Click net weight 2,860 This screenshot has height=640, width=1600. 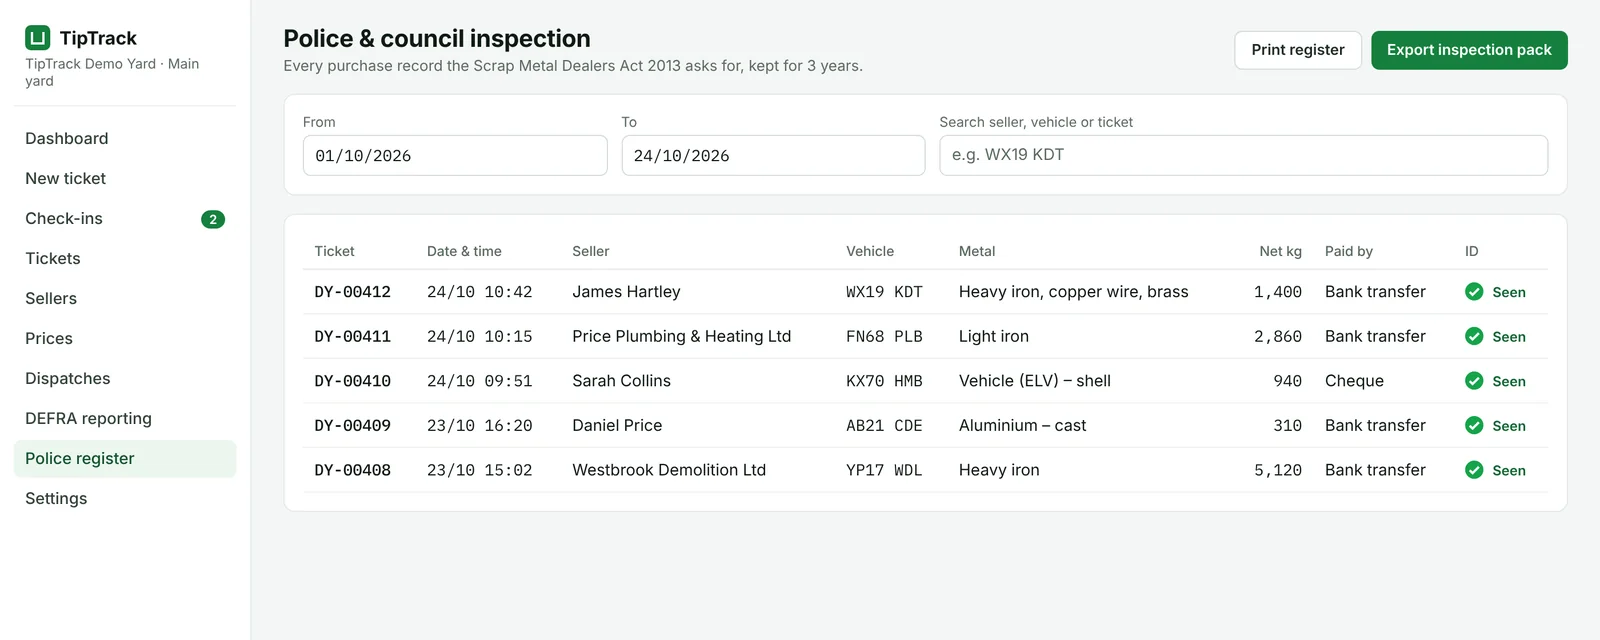pos(1278,337)
